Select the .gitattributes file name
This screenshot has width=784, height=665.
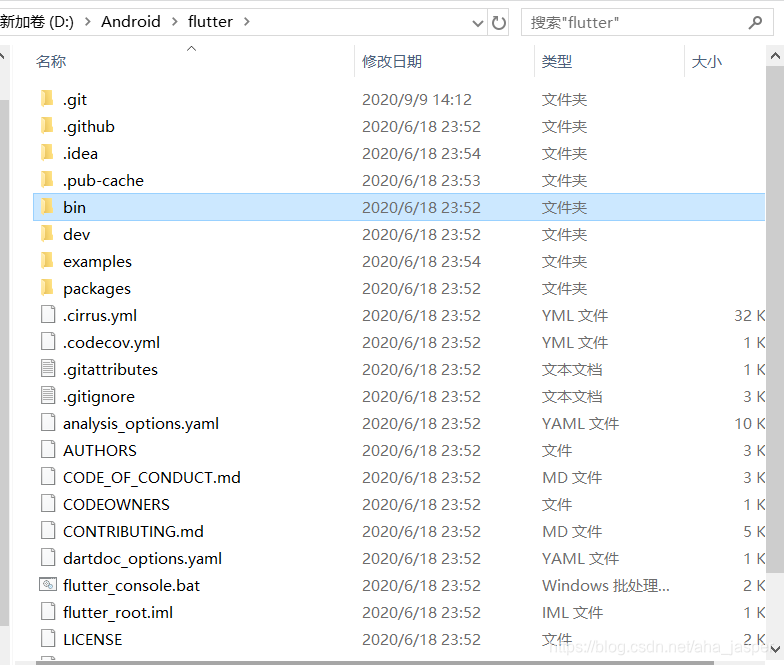(110, 370)
